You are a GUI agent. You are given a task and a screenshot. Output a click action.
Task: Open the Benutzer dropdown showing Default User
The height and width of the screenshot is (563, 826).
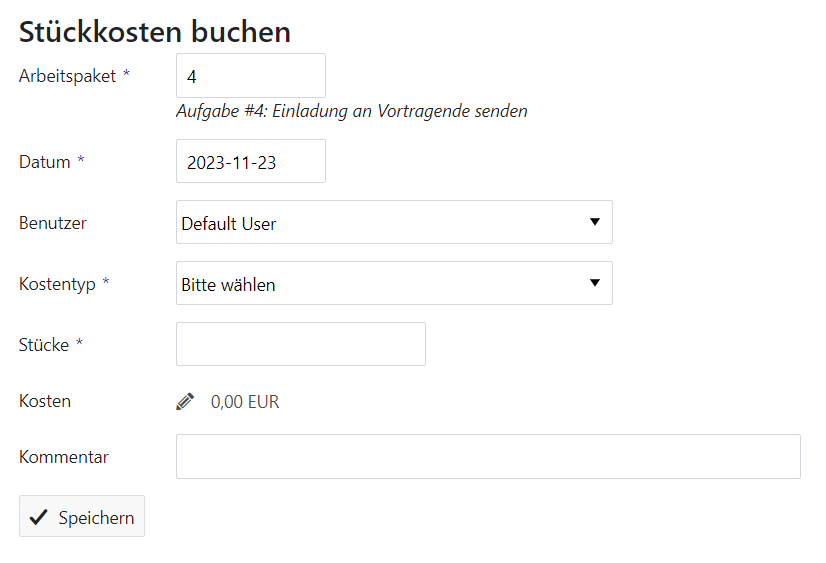coord(394,222)
